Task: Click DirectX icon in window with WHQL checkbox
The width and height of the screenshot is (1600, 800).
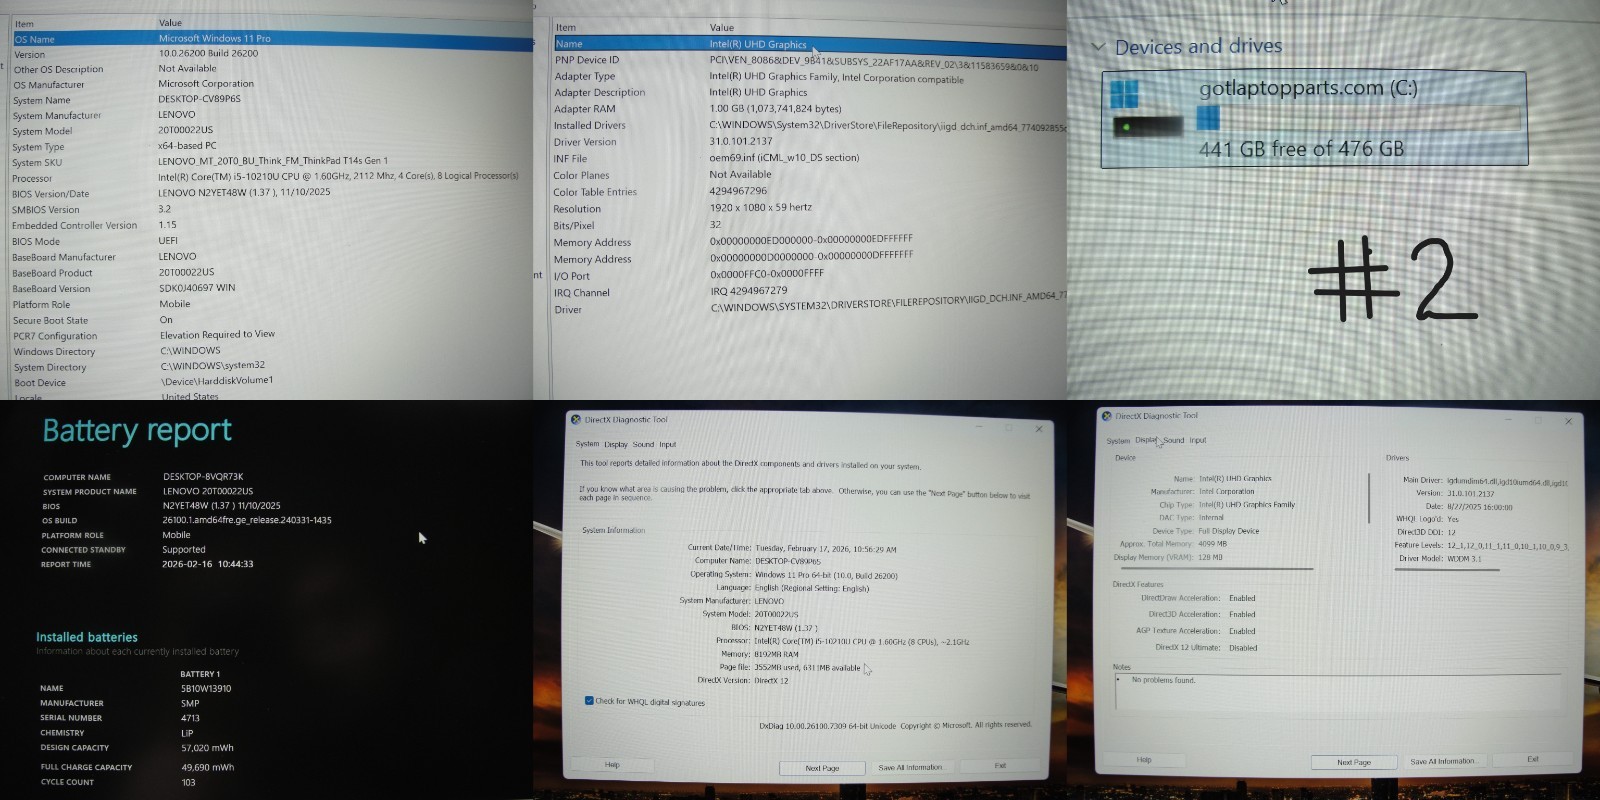Action: [576, 420]
